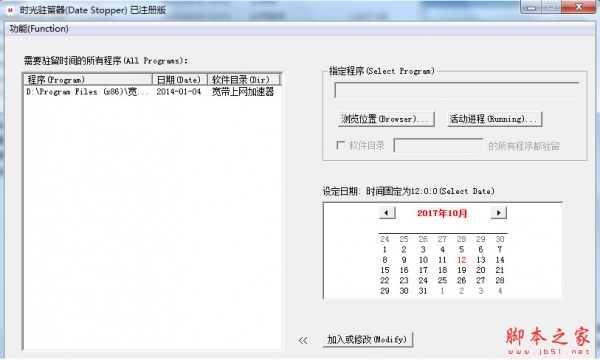Sort by 程序(Program) column header

pyautogui.click(x=88, y=80)
